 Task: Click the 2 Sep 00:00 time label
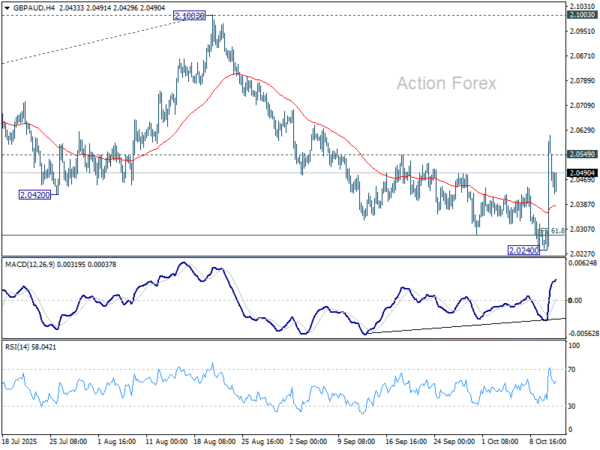[x=308, y=442]
